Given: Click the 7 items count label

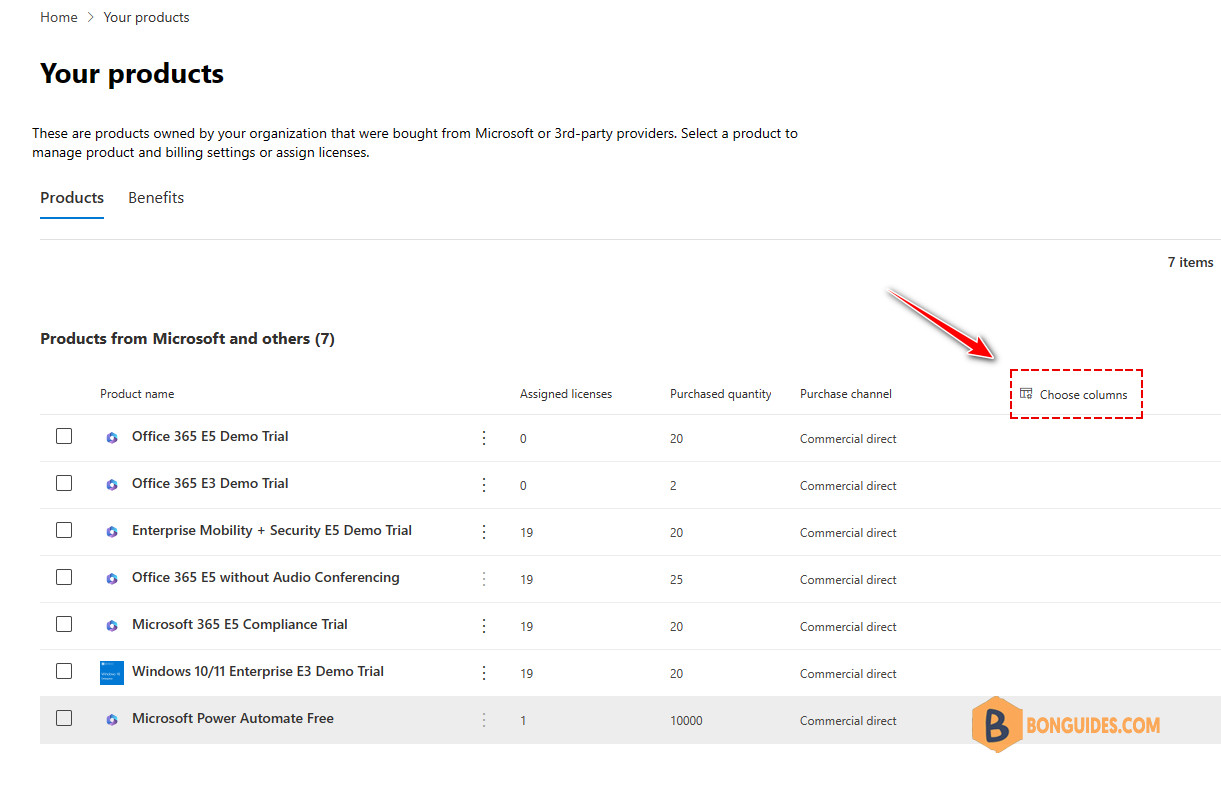Looking at the screenshot, I should pos(1190,262).
